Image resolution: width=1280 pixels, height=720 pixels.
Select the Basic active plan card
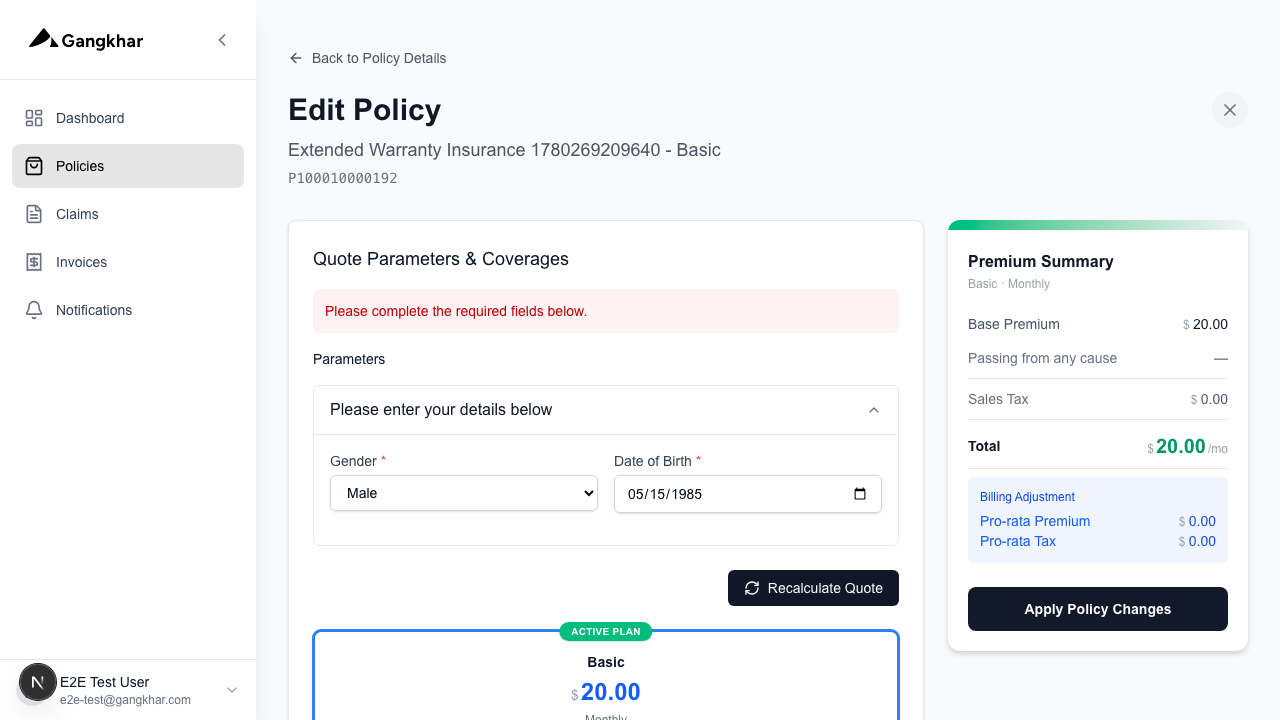point(606,675)
